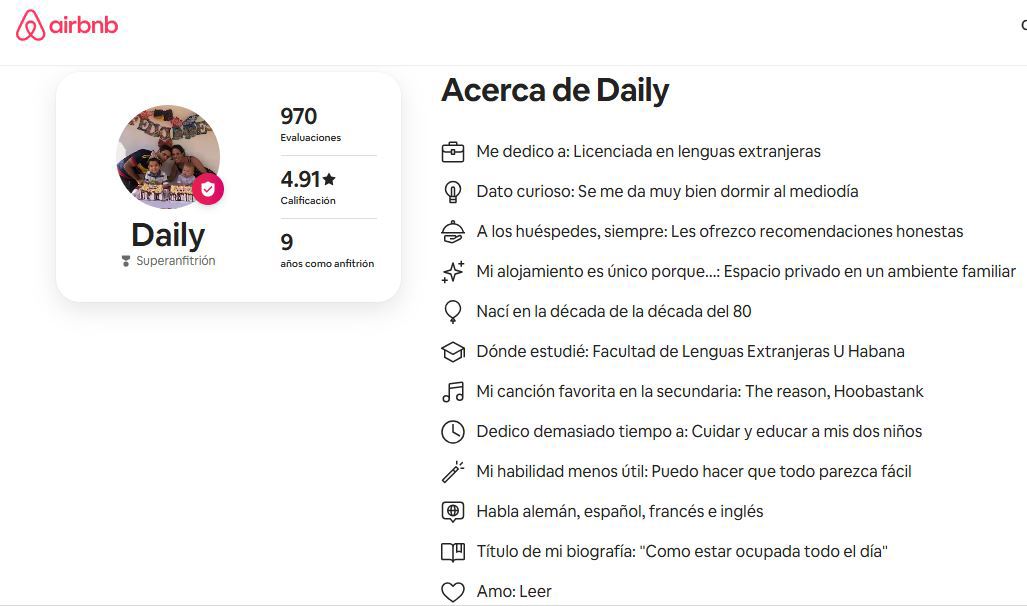1027x606 pixels.
Task: Click the clock icon beside Dedico demasiado tiempo
Action: pos(453,432)
